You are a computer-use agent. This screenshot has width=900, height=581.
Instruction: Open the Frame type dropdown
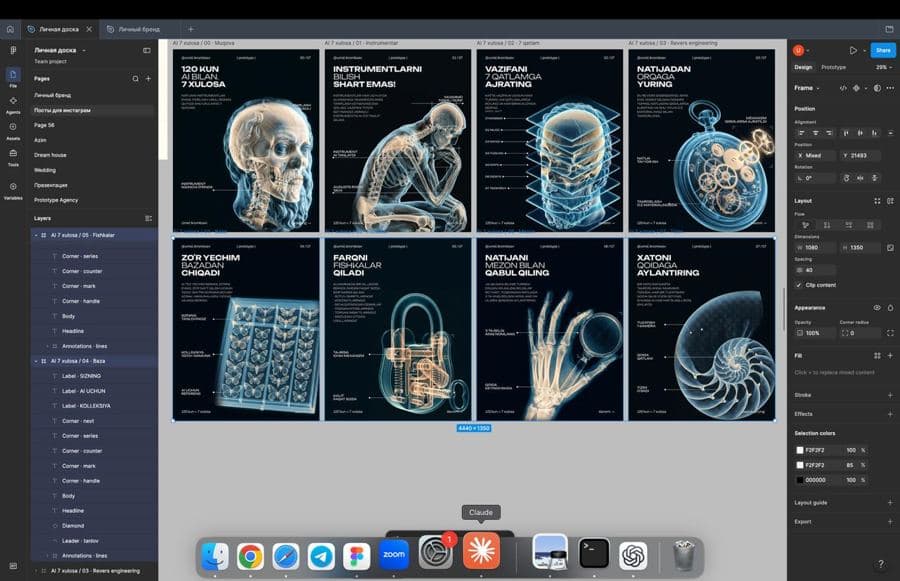807,88
